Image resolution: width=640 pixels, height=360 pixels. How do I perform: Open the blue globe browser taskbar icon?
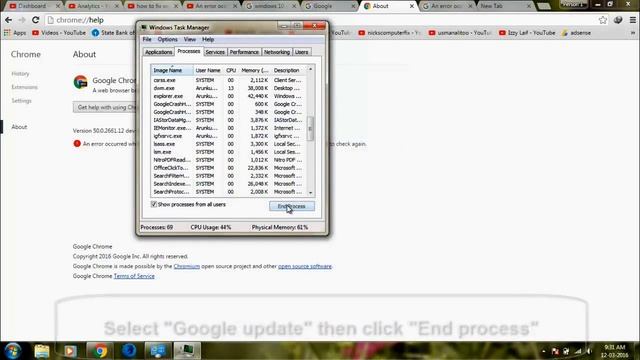[x=129, y=351]
